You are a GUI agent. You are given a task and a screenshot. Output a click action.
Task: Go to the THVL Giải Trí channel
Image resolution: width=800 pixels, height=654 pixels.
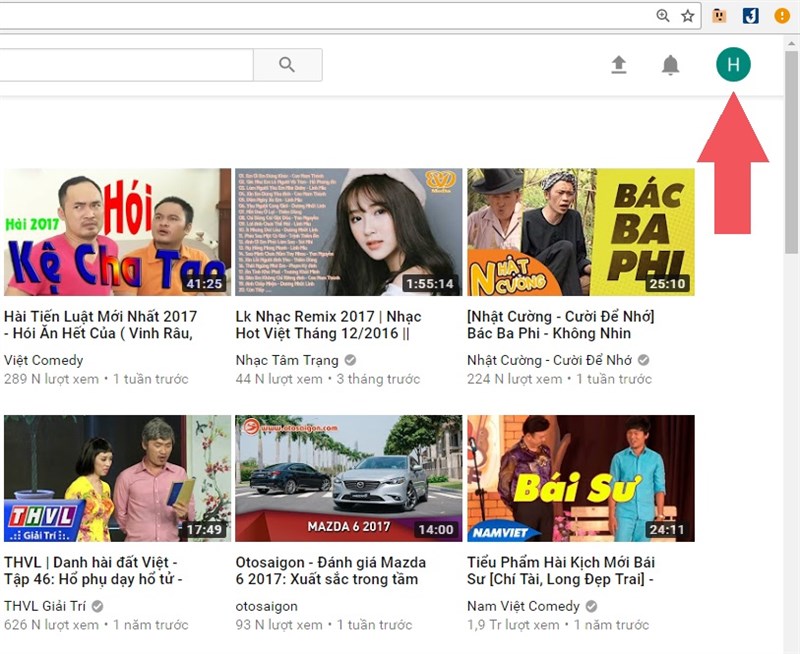46,606
